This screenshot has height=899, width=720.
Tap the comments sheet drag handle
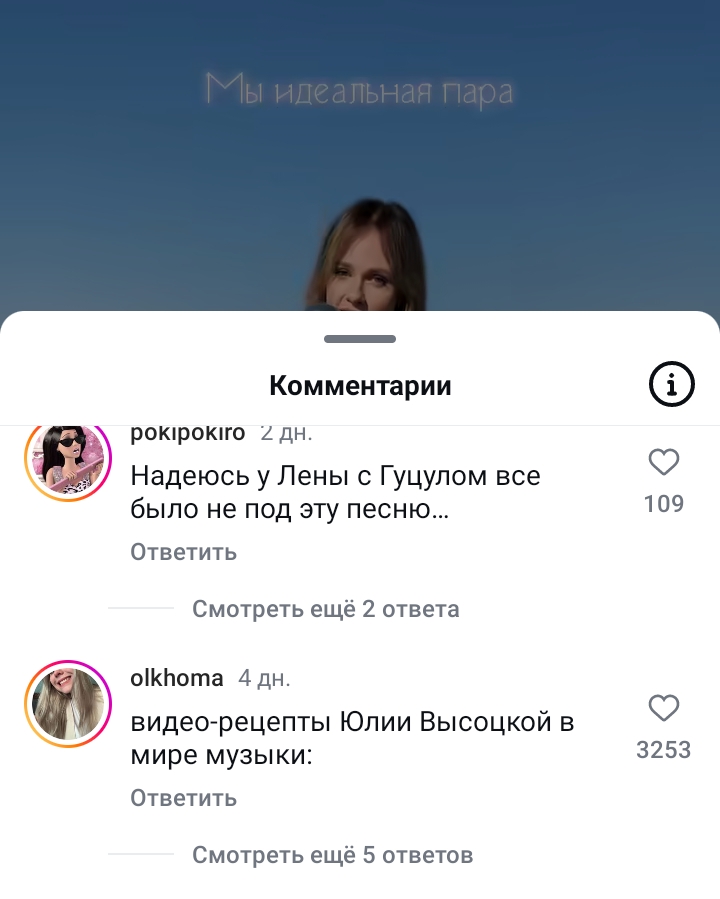click(x=360, y=339)
